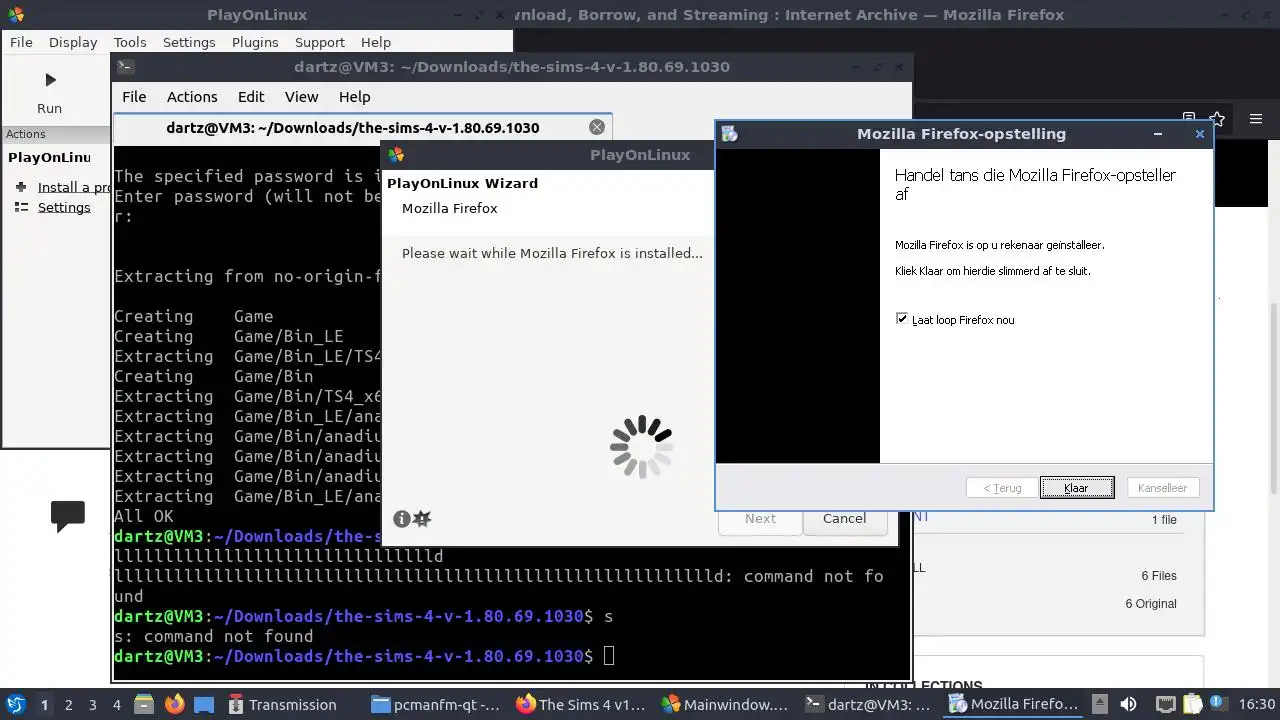This screenshot has width=1280, height=720.
Task: Open the Help menu in the terminal window
Action: (355, 97)
